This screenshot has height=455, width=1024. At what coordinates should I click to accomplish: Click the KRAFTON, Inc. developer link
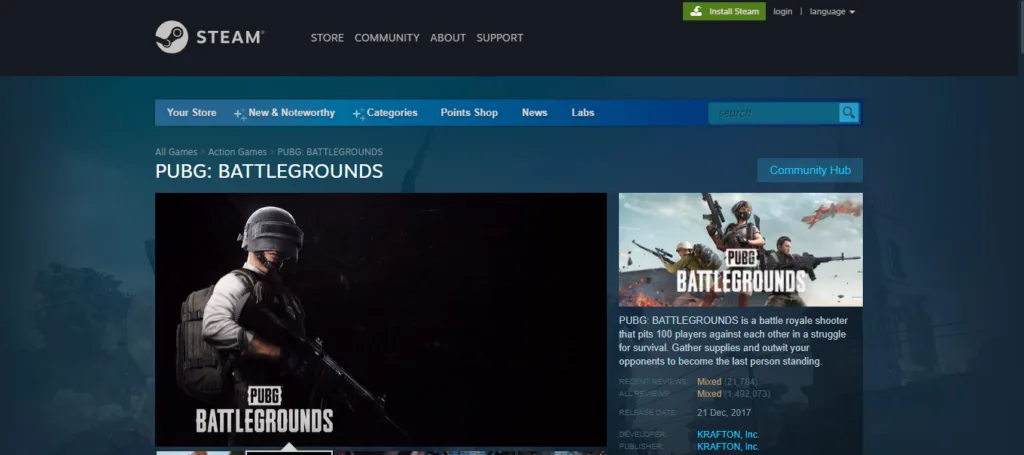[x=728, y=435]
